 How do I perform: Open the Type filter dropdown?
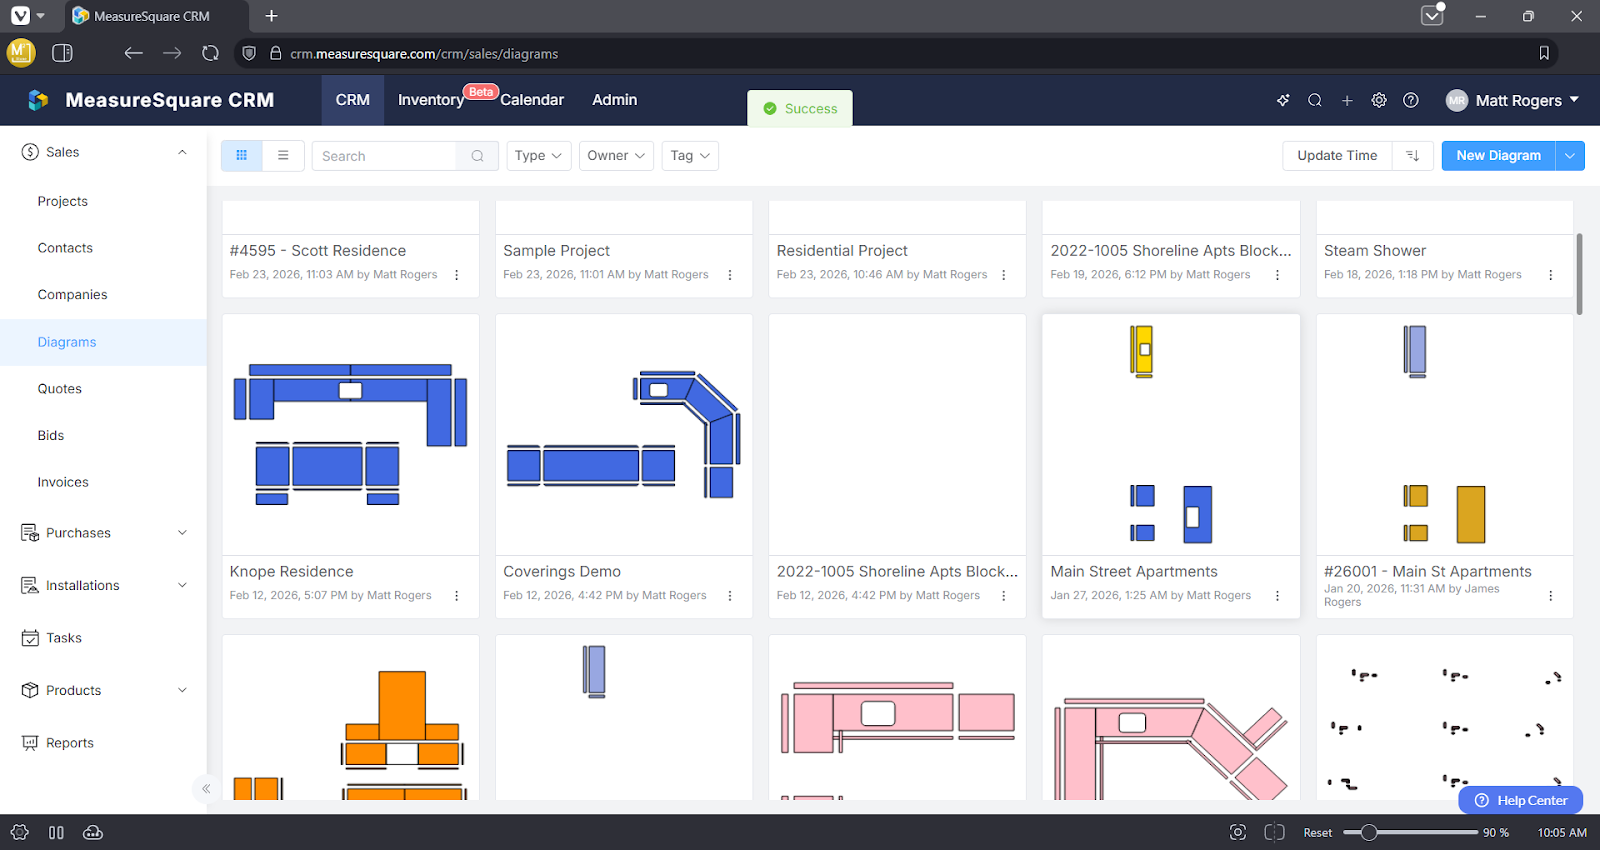pyautogui.click(x=538, y=156)
